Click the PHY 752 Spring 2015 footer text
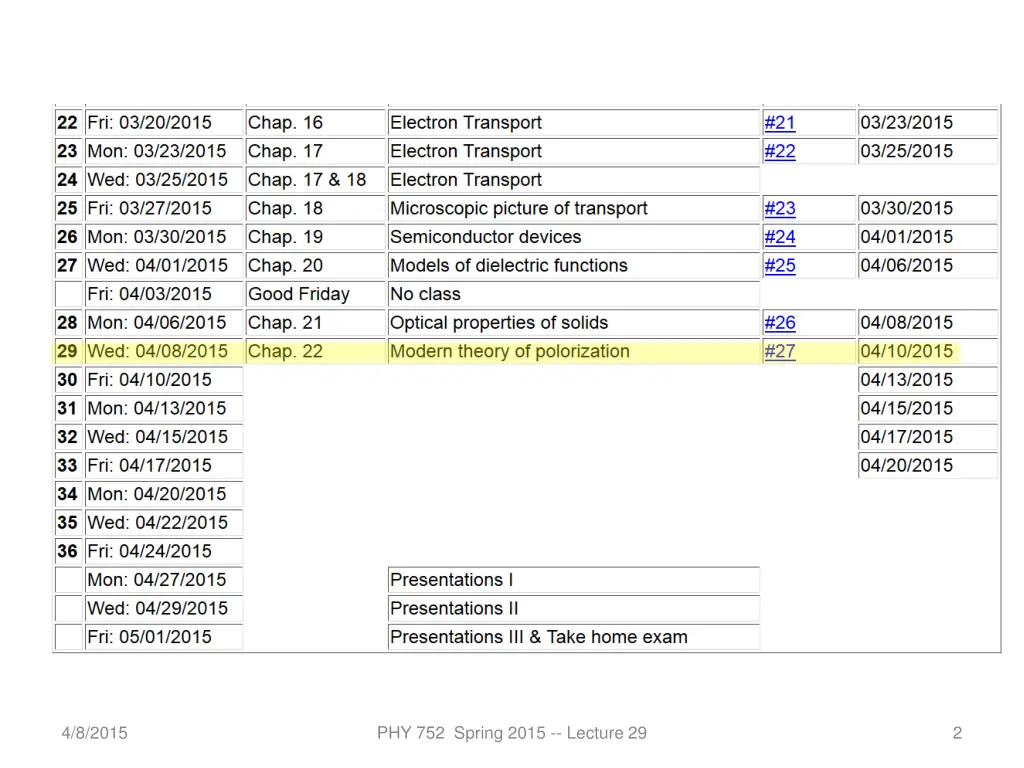1024x768 pixels. pyautogui.click(x=511, y=733)
